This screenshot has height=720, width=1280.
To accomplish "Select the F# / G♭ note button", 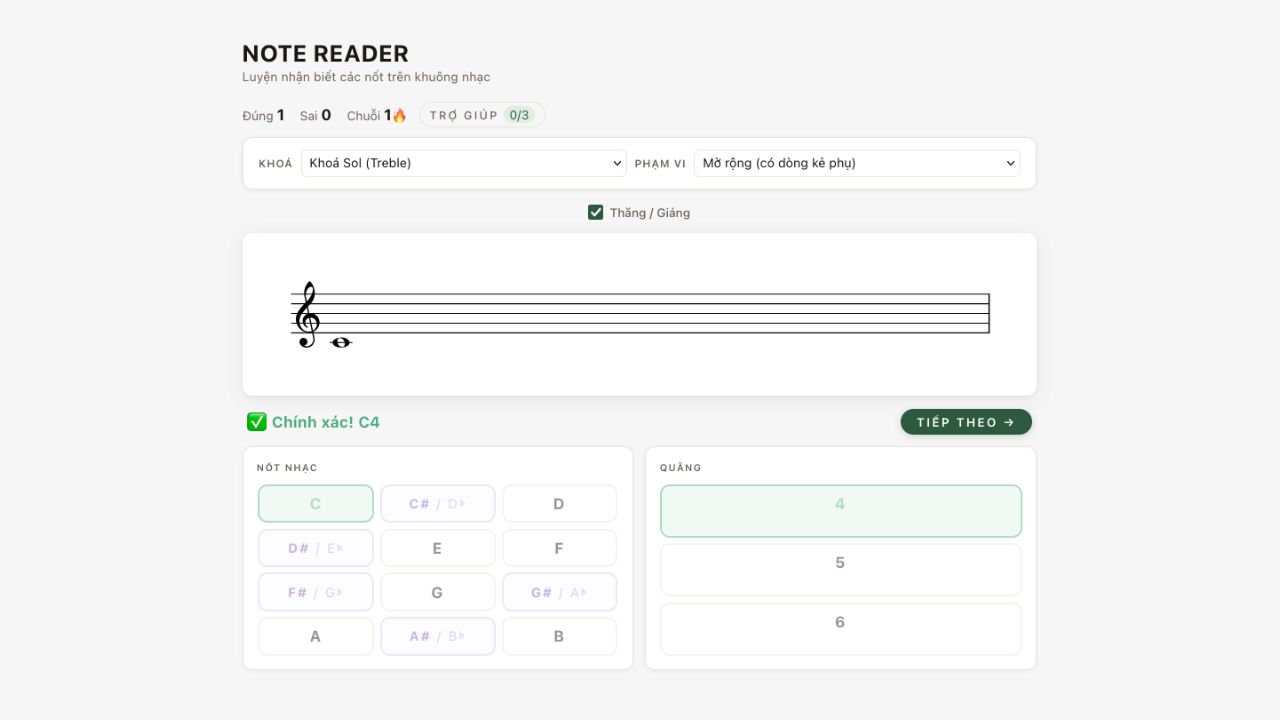I will pos(316,592).
